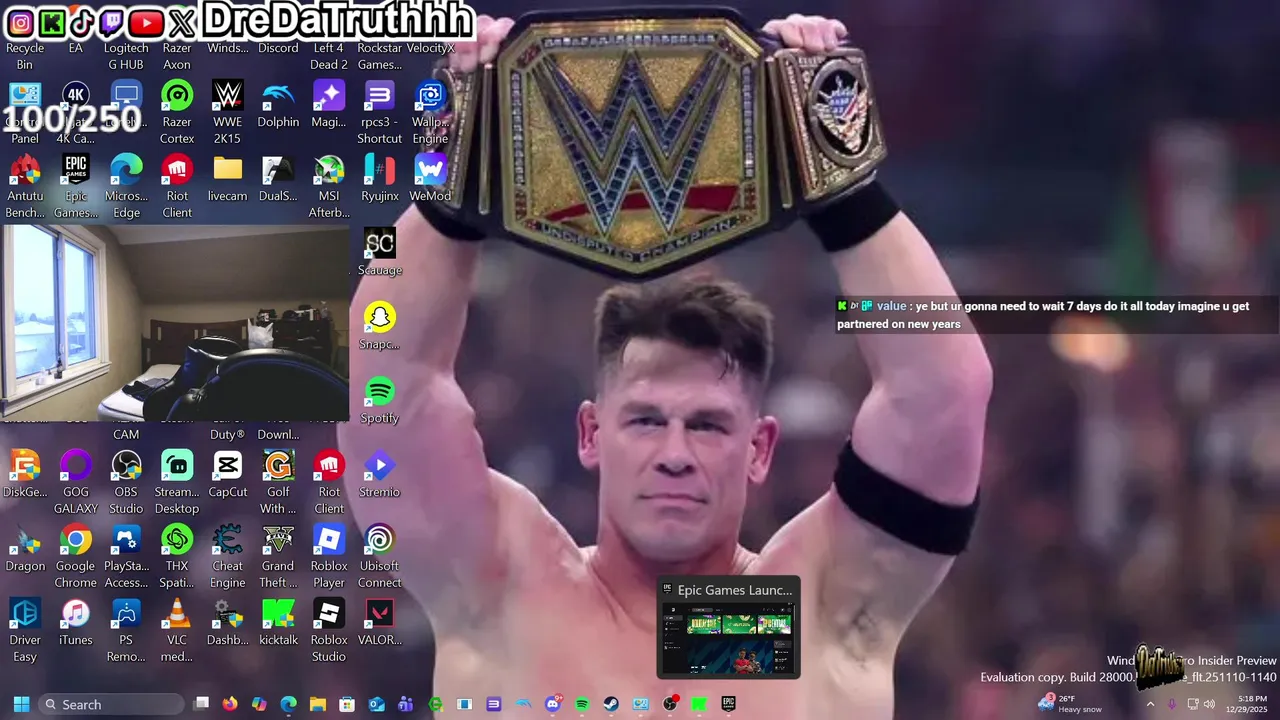Open Microsoft Store from the taskbar
This screenshot has height=720, width=1280.
point(347,704)
